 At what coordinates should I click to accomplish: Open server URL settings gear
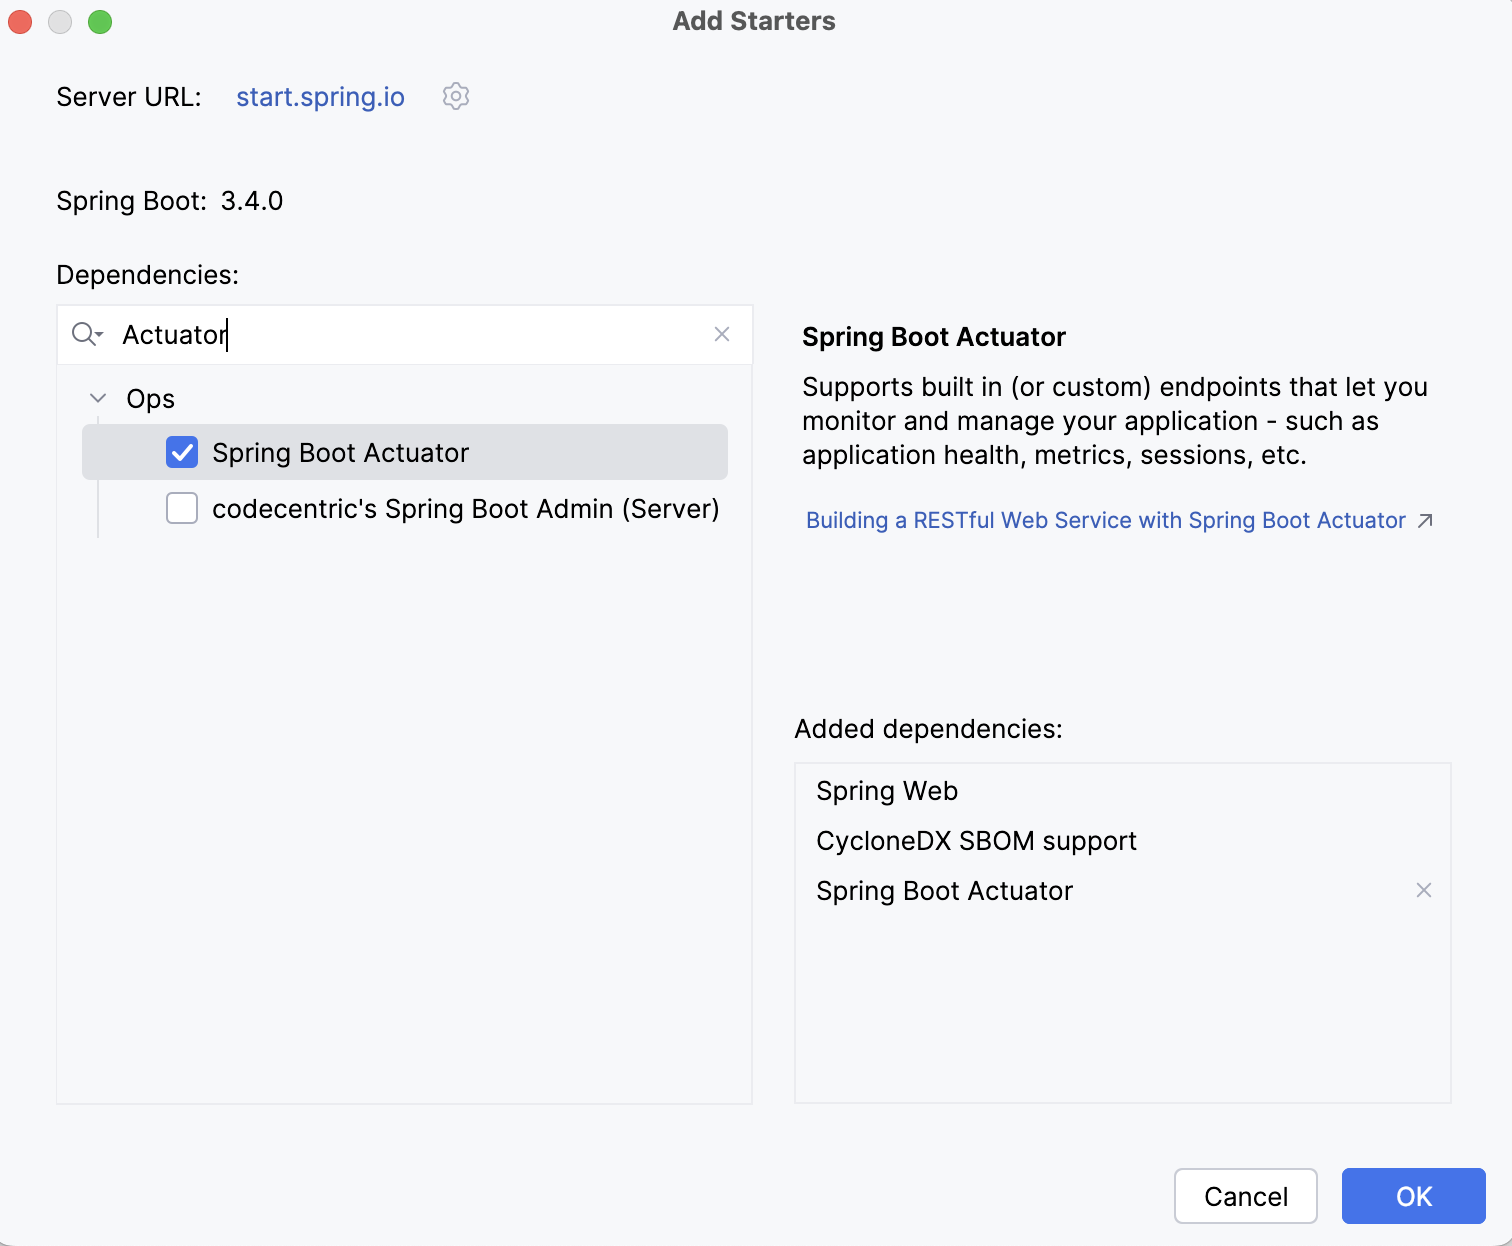pos(456,97)
